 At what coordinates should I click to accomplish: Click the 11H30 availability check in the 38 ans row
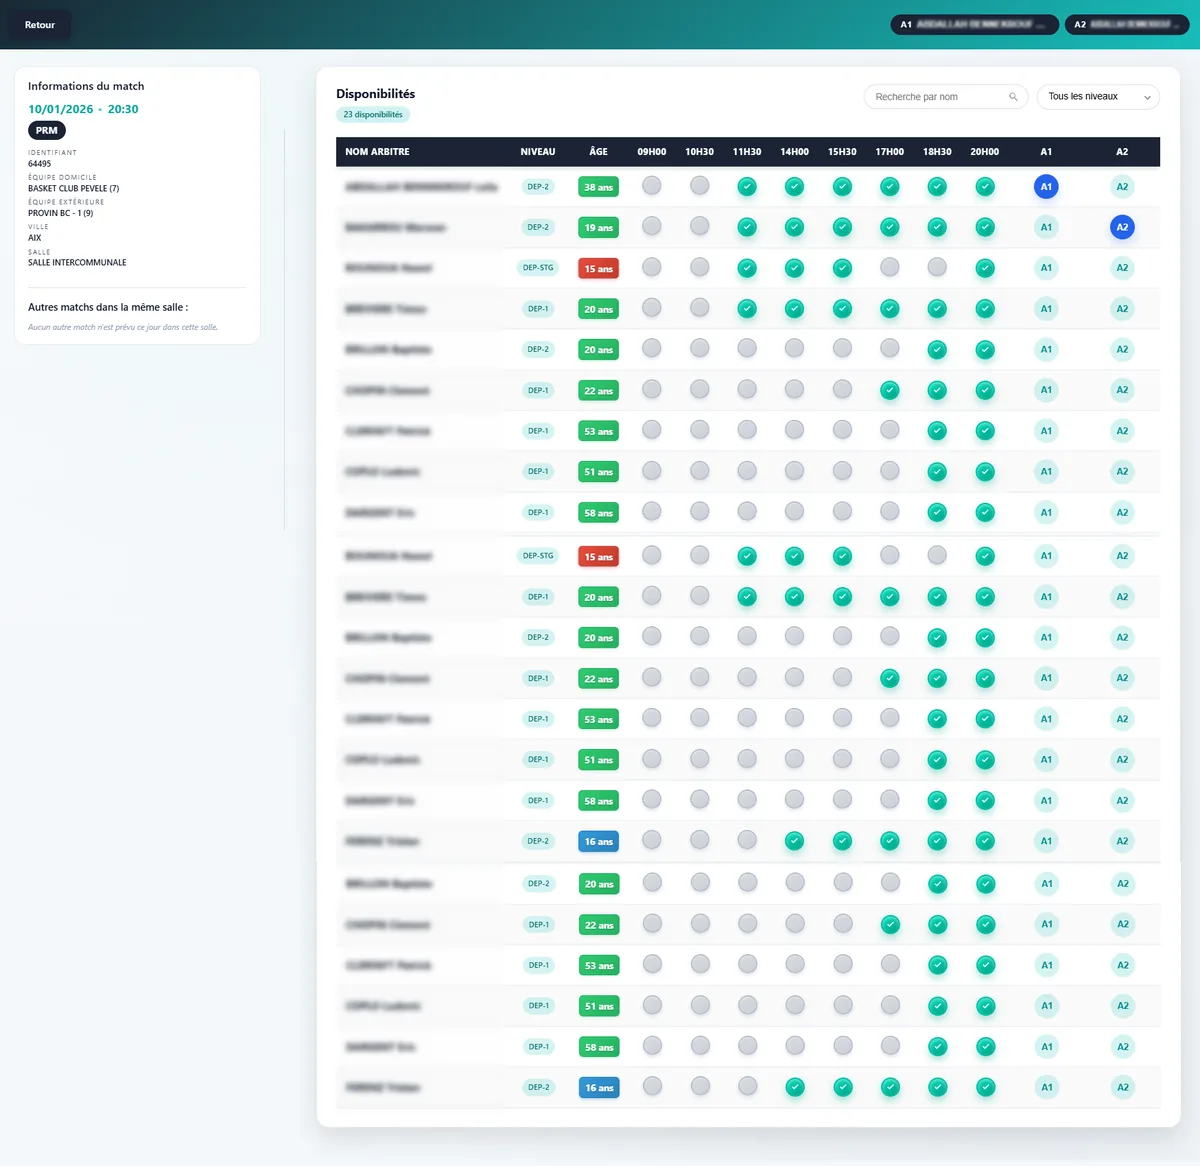coord(747,187)
